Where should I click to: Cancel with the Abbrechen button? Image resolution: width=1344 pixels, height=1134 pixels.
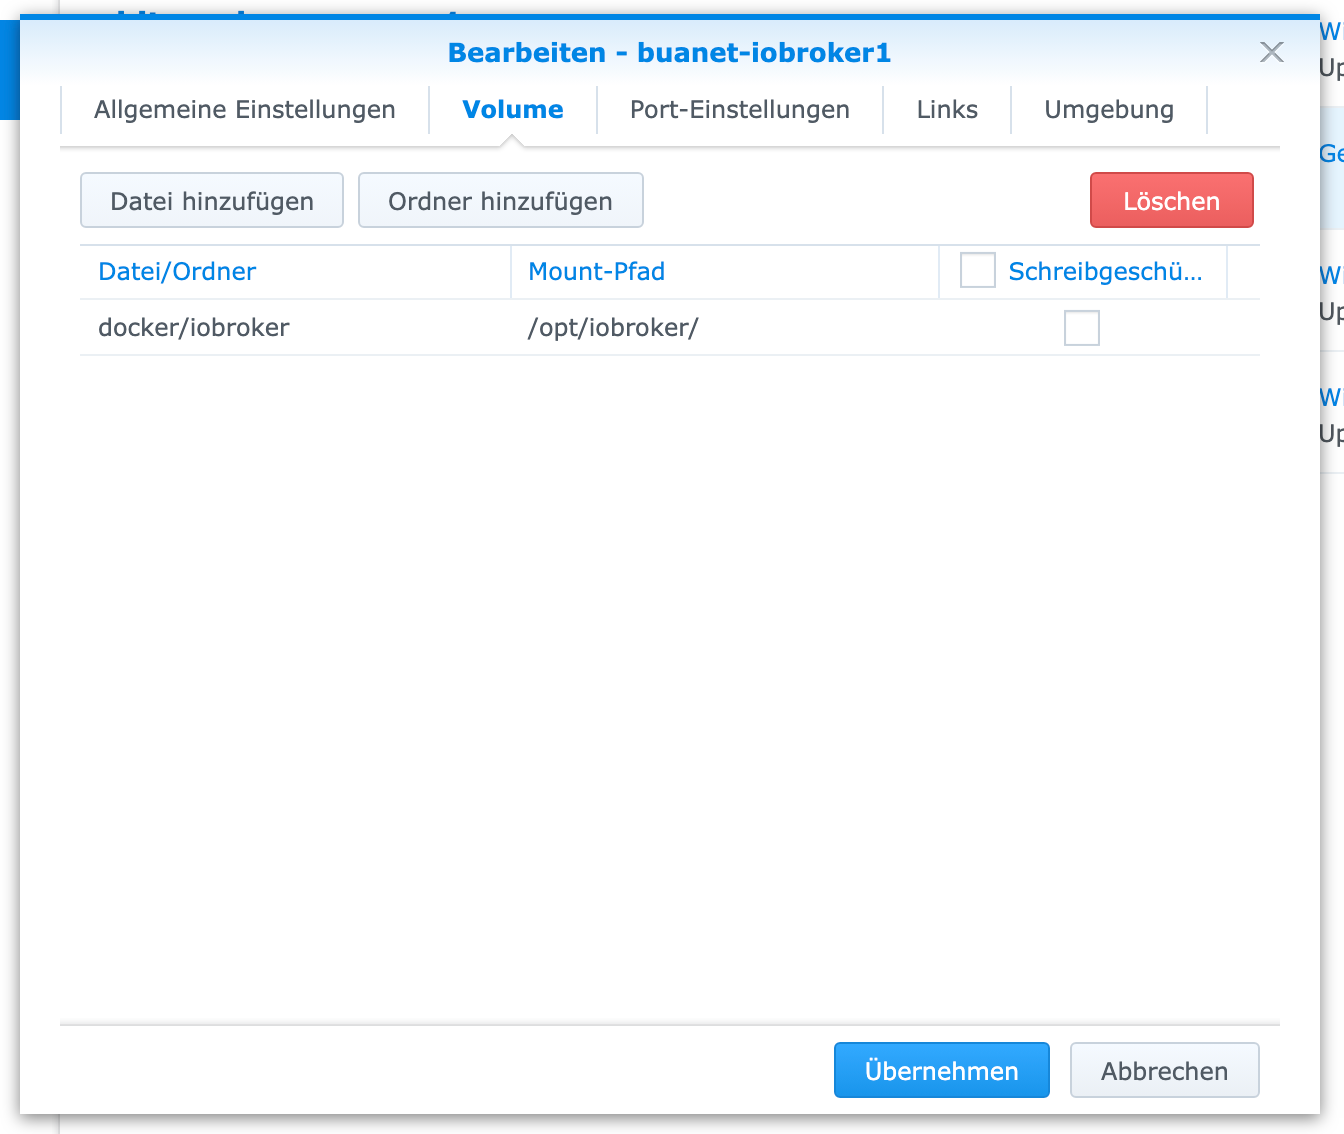point(1164,1070)
